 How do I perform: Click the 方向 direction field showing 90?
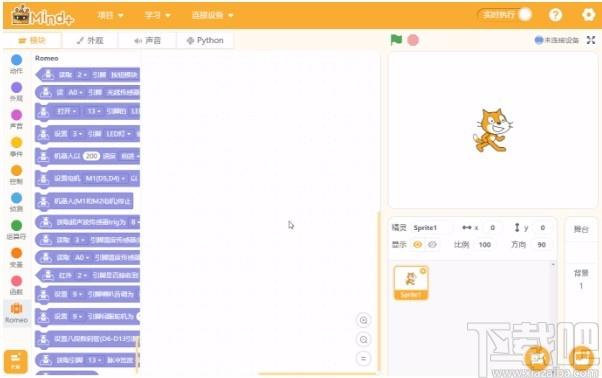click(x=541, y=244)
